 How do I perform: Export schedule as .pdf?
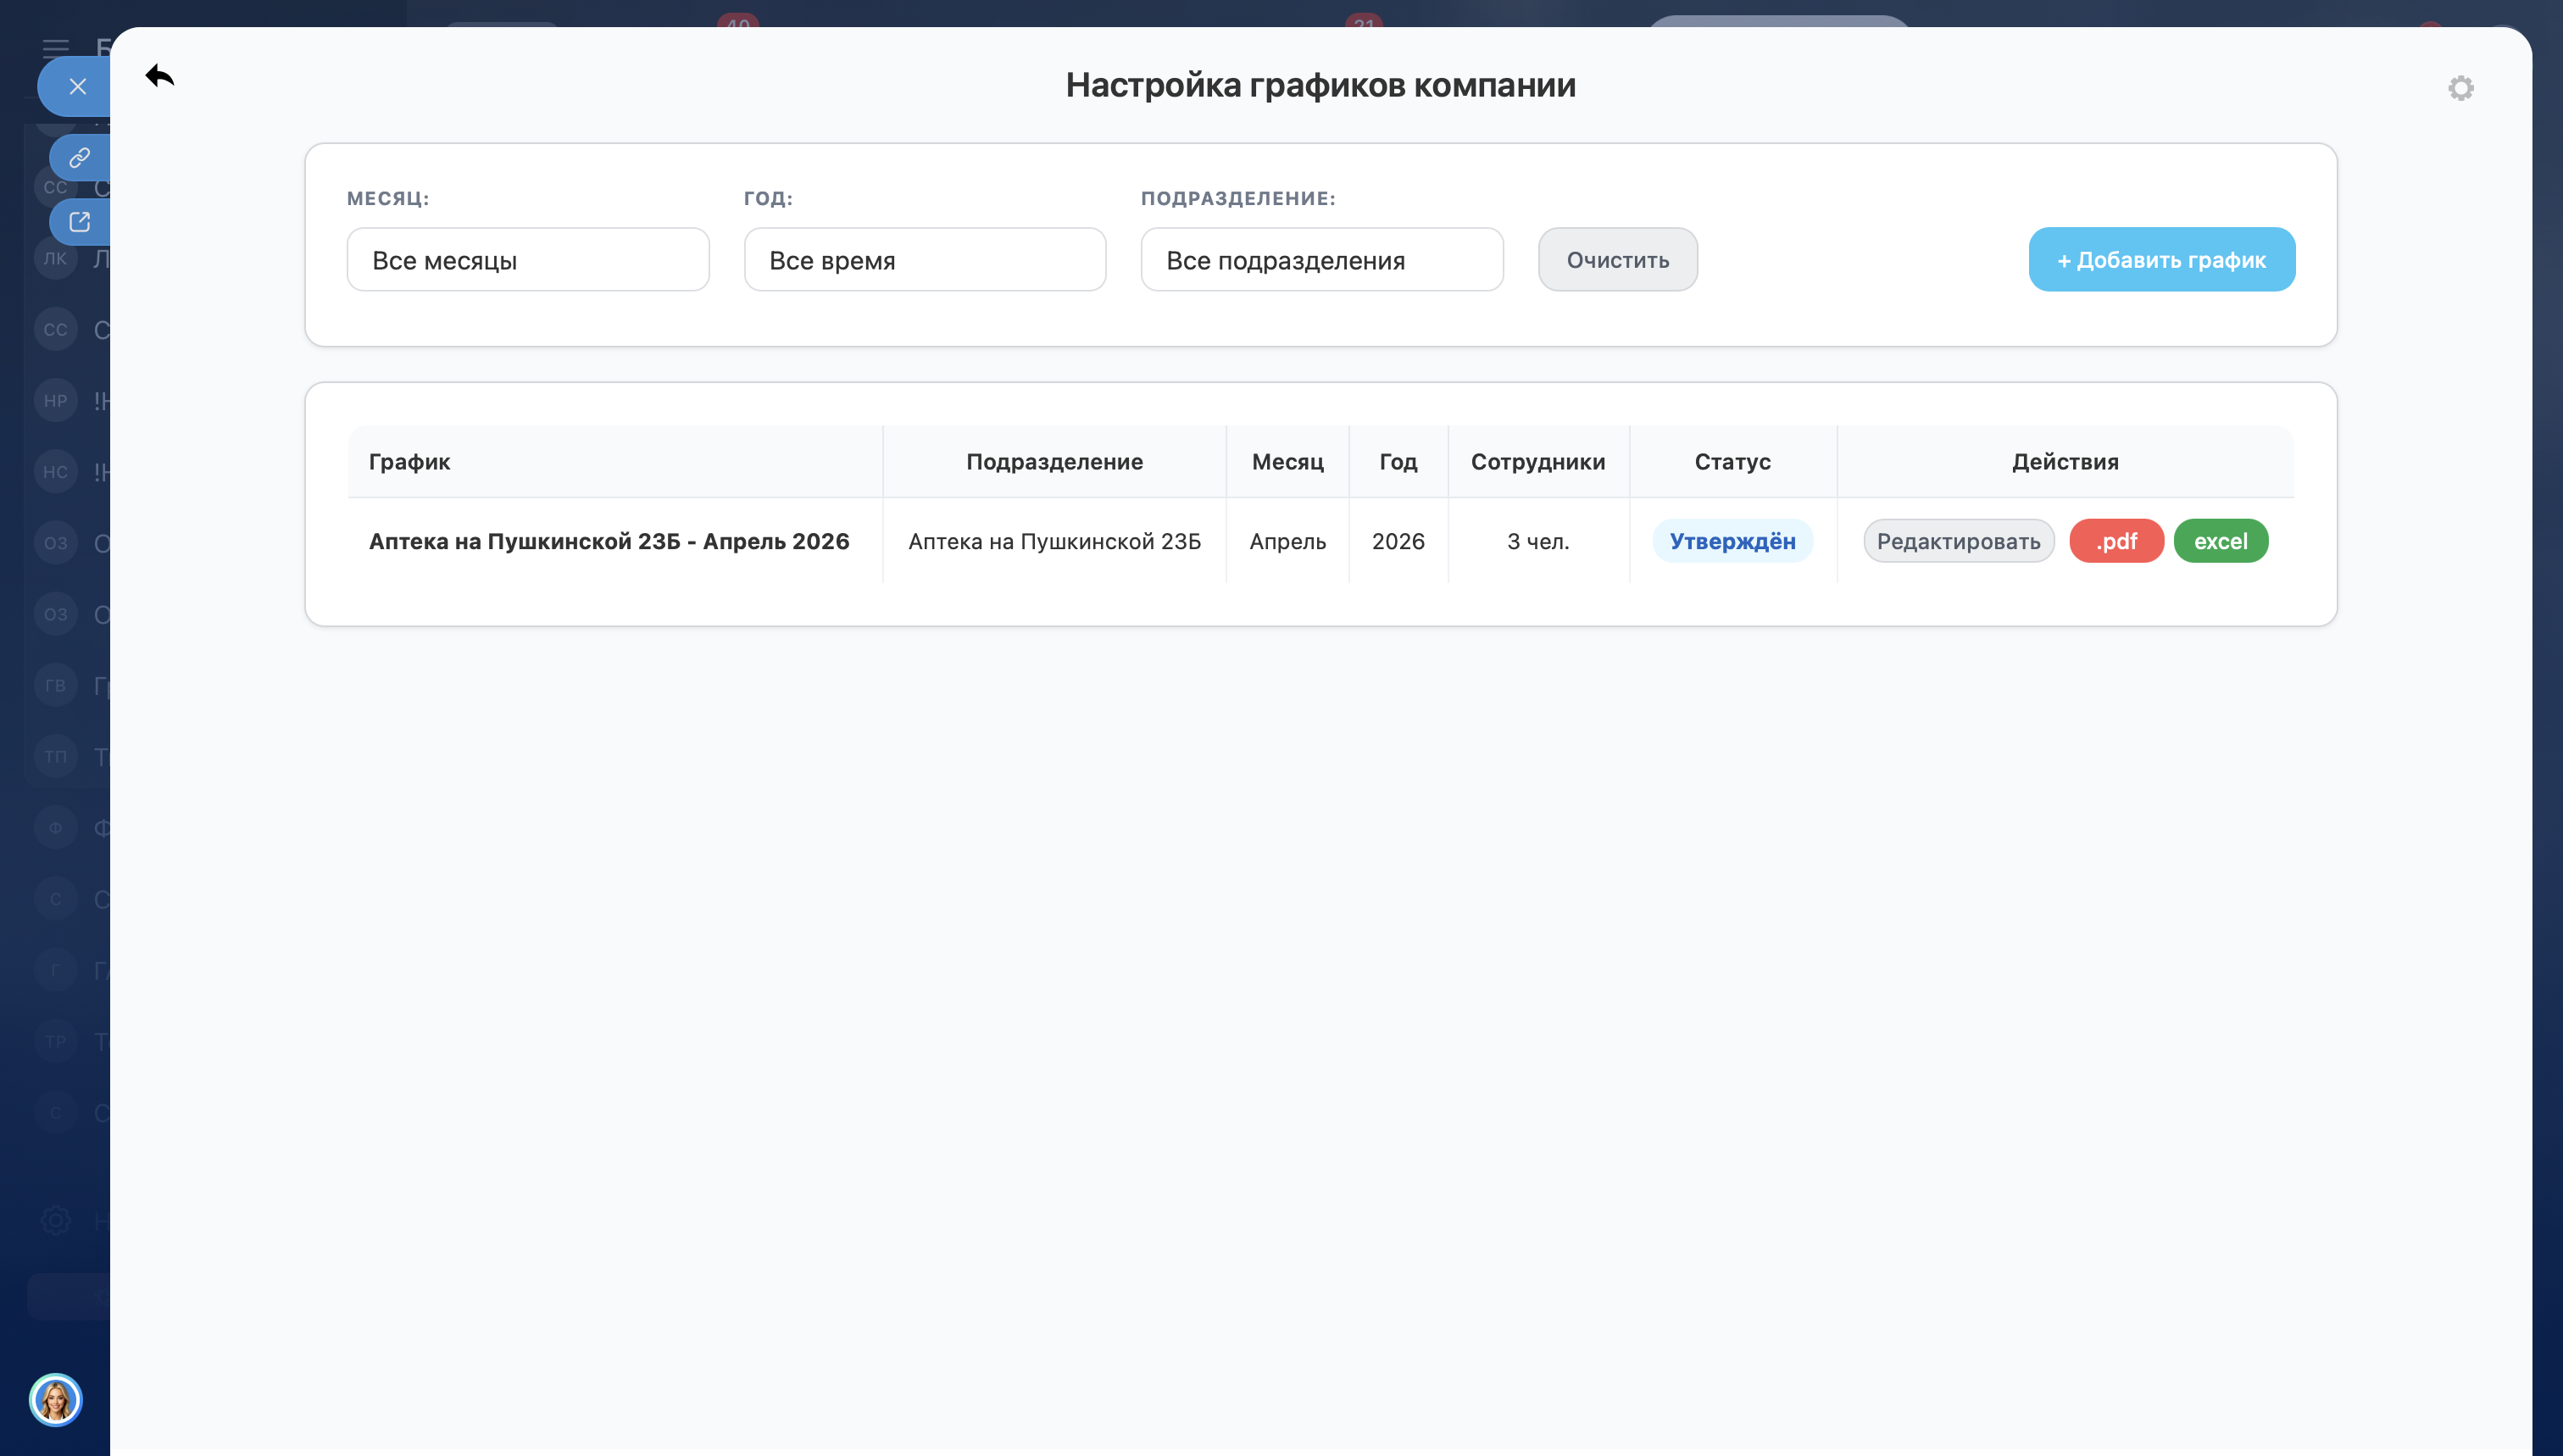click(x=2116, y=541)
